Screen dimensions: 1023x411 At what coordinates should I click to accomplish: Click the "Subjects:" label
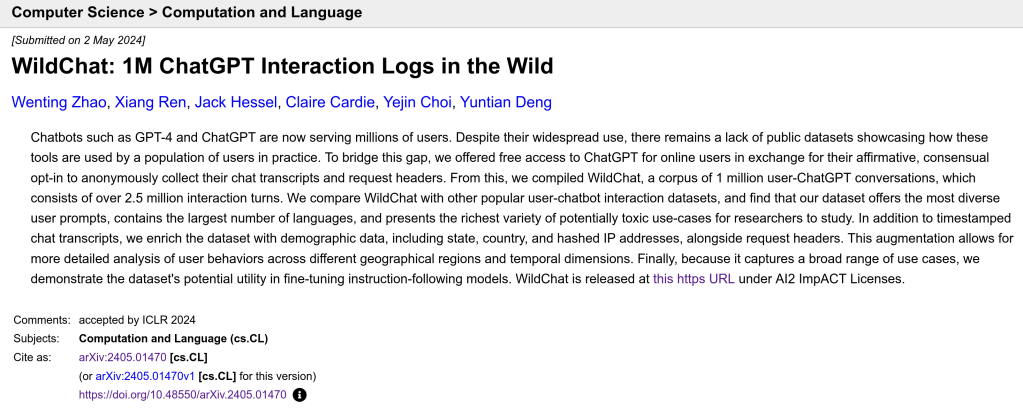39,338
